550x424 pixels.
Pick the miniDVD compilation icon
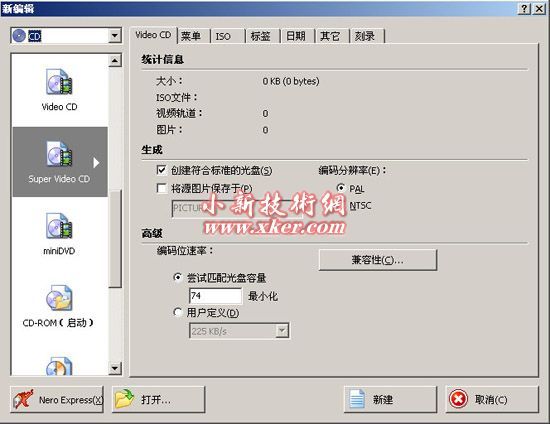(x=59, y=226)
